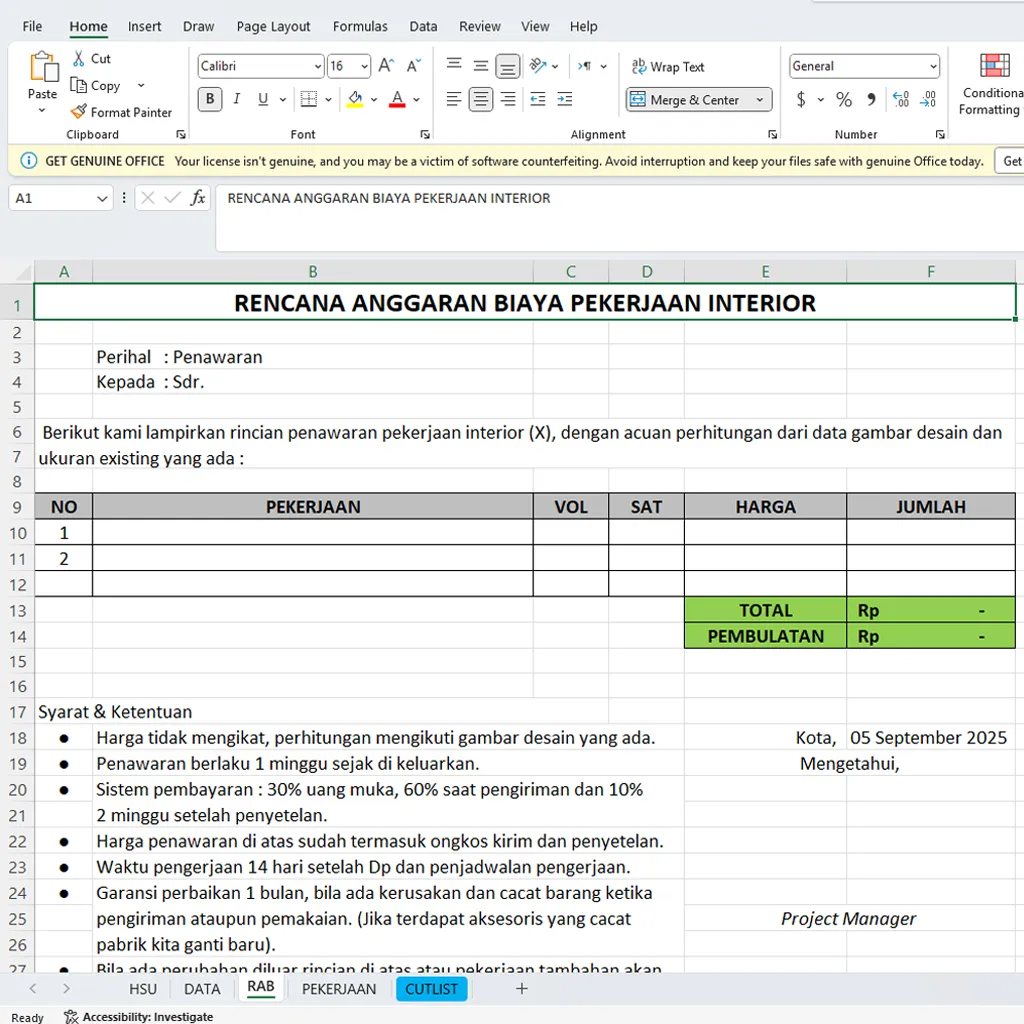
Task: Toggle Align Left
Action: click(x=454, y=99)
